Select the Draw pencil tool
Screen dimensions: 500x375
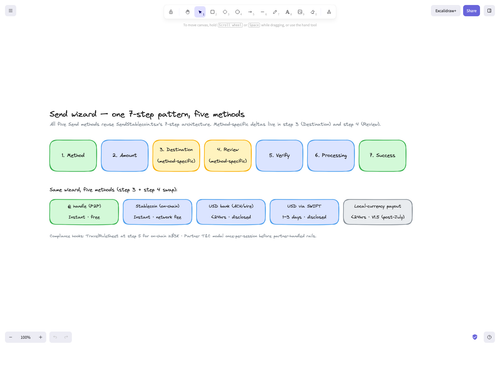[x=275, y=12]
